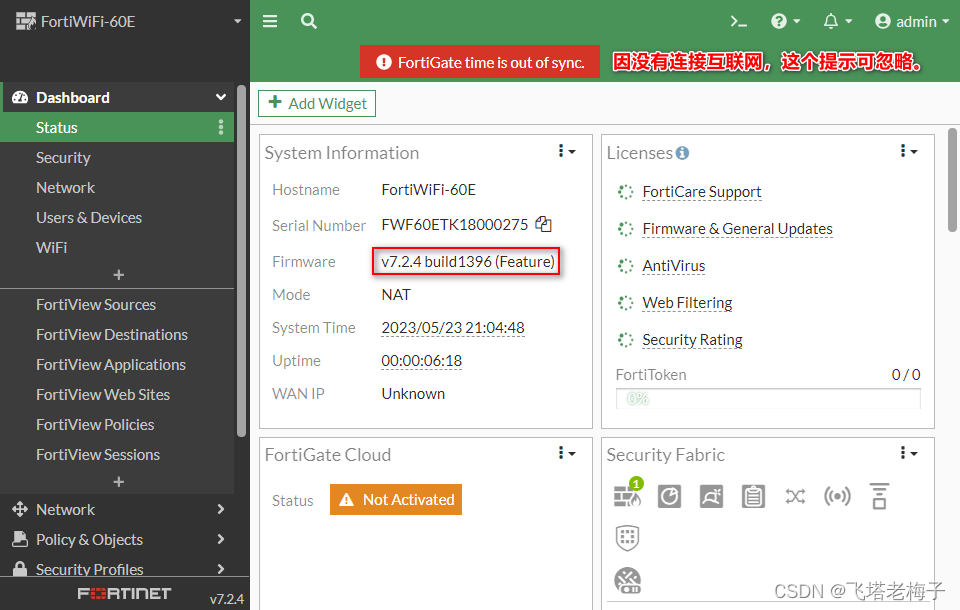This screenshot has width=960, height=610.
Task: Open System Information widget options menu
Action: click(x=566, y=151)
